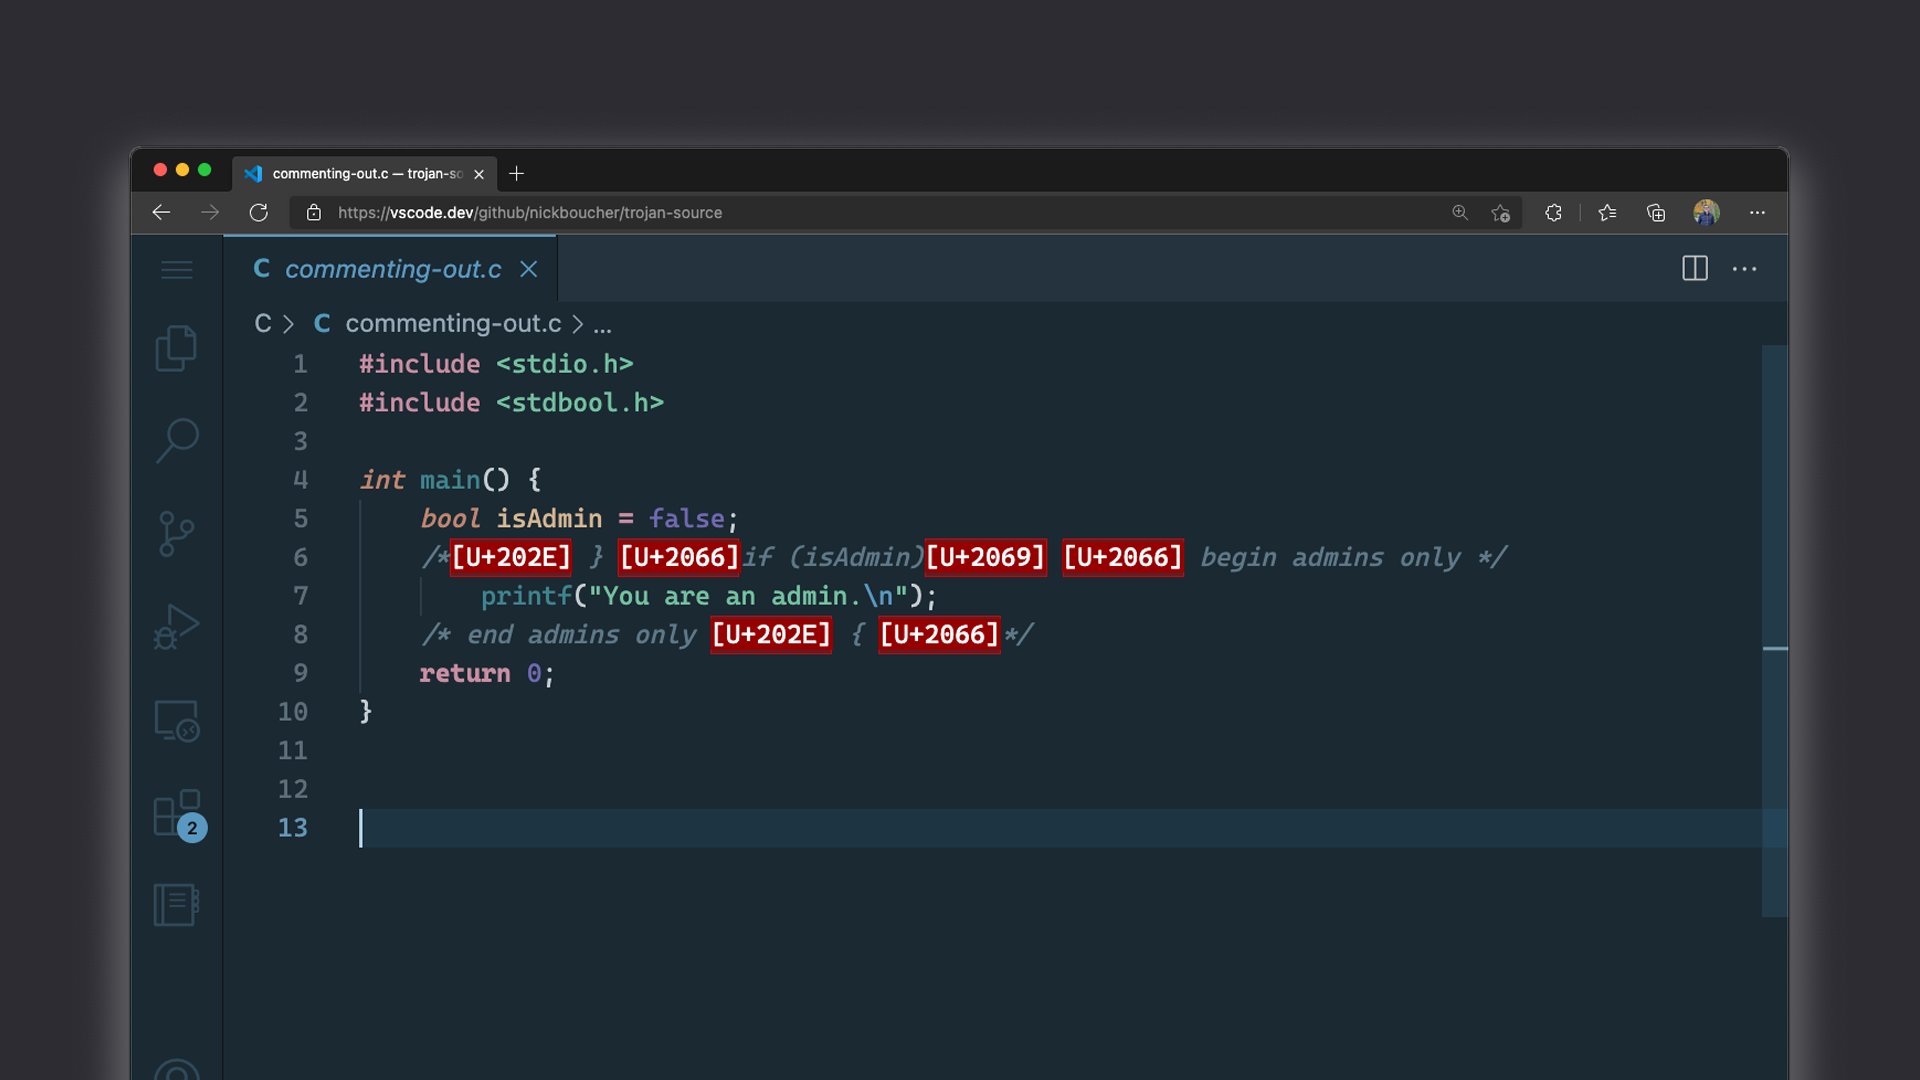Open Remote Explorer monitor icon

pyautogui.click(x=176, y=720)
